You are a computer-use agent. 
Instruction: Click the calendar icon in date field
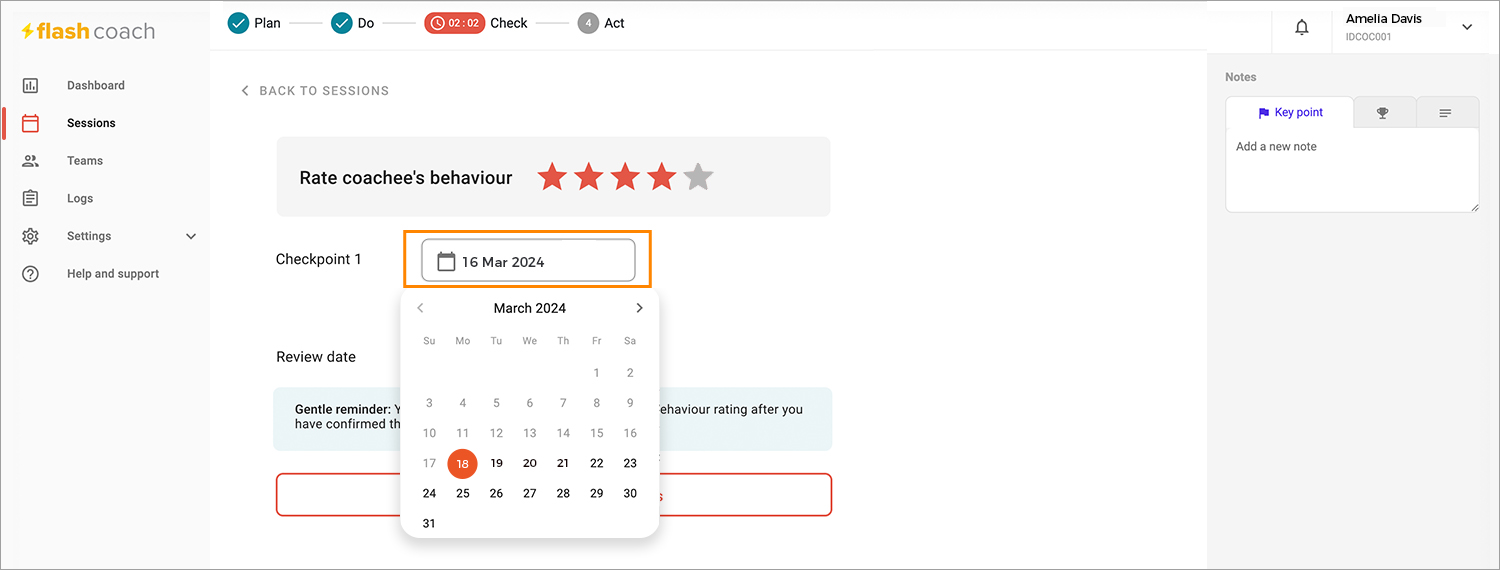pos(447,261)
